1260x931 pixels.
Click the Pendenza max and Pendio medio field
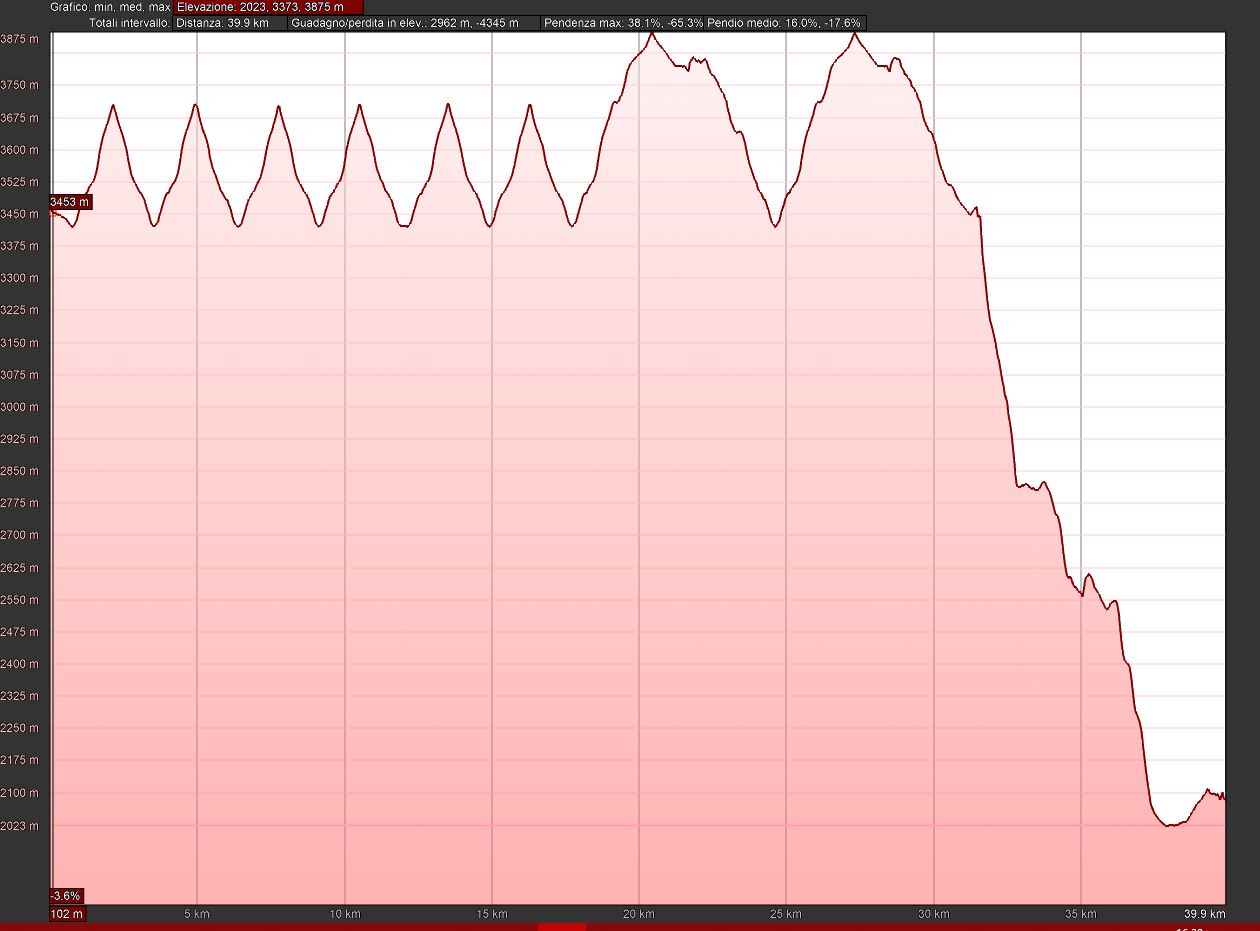pyautogui.click(x=703, y=22)
